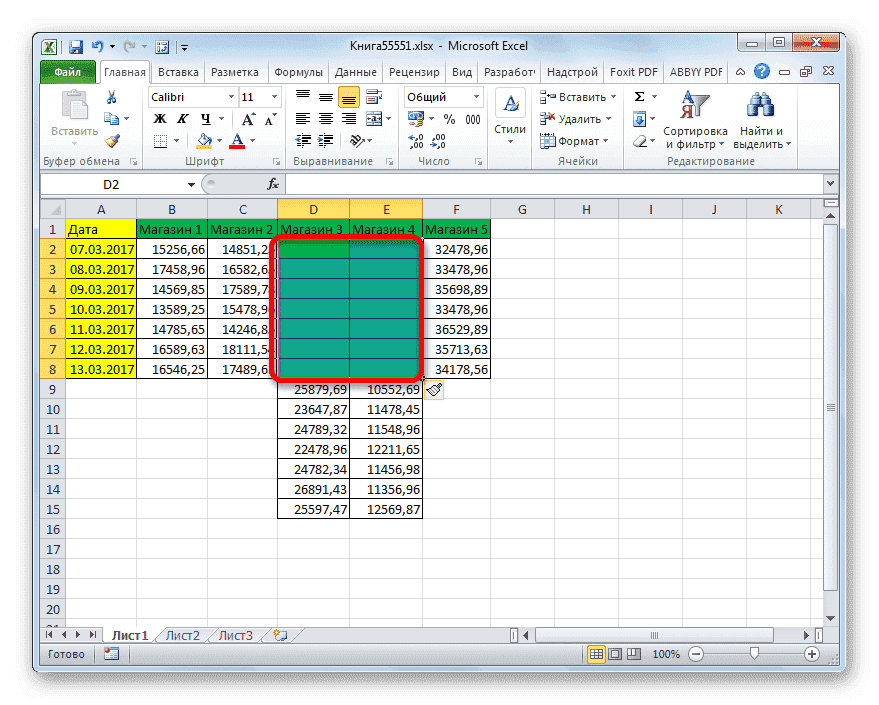Click the increase decimal icon
879x705 pixels.
click(x=414, y=139)
